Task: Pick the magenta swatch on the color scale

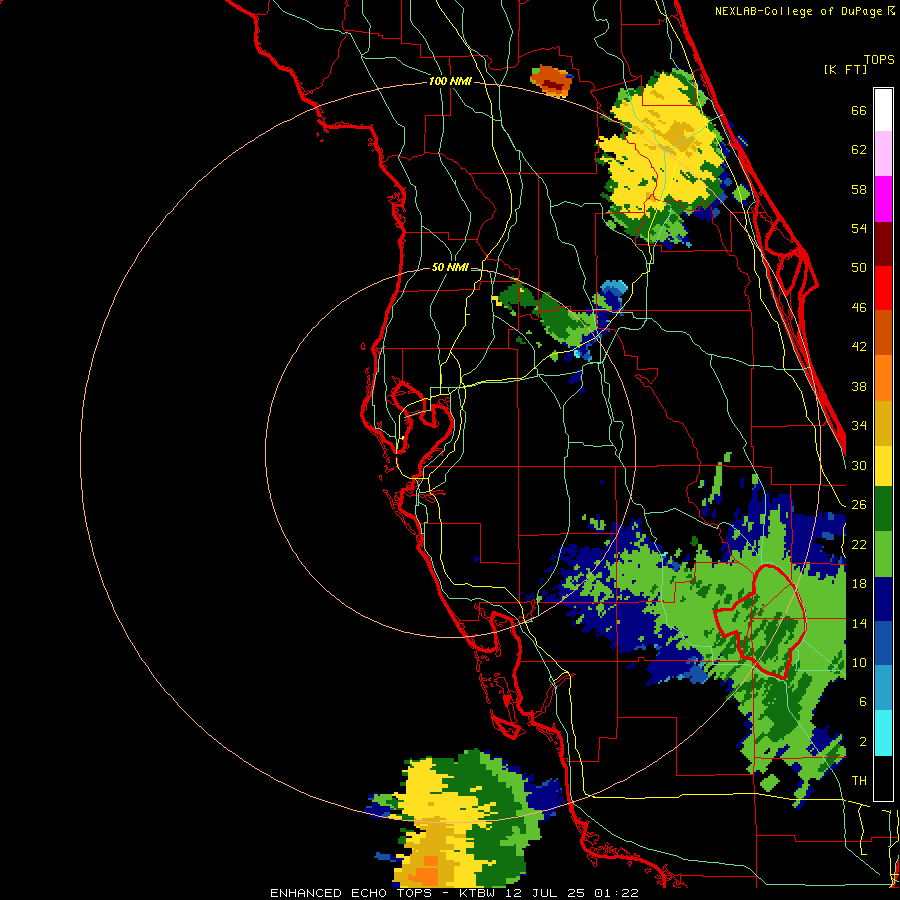Action: pyautogui.click(x=883, y=199)
